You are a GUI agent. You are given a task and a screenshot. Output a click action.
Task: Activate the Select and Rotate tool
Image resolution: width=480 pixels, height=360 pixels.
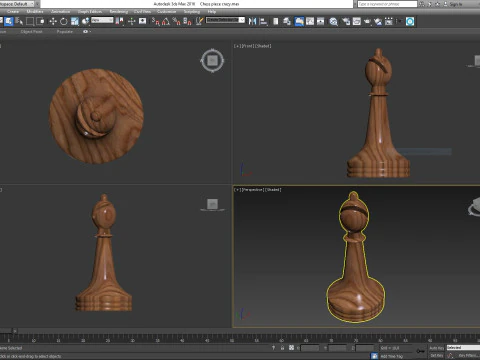(x=64, y=21)
